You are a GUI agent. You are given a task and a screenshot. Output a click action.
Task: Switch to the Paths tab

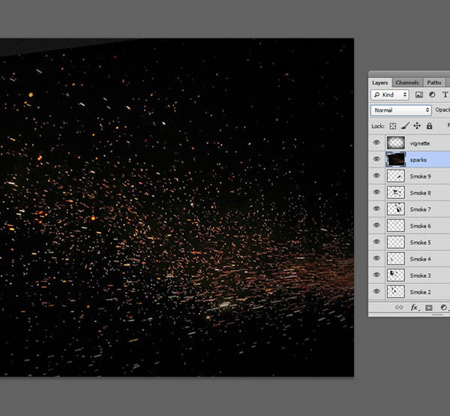point(434,82)
